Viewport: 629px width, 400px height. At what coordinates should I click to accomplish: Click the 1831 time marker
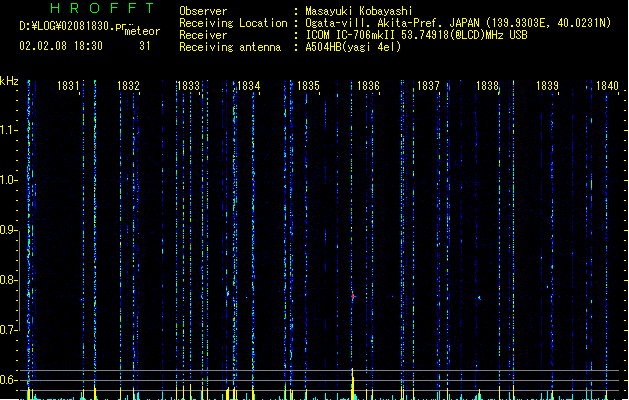68,85
